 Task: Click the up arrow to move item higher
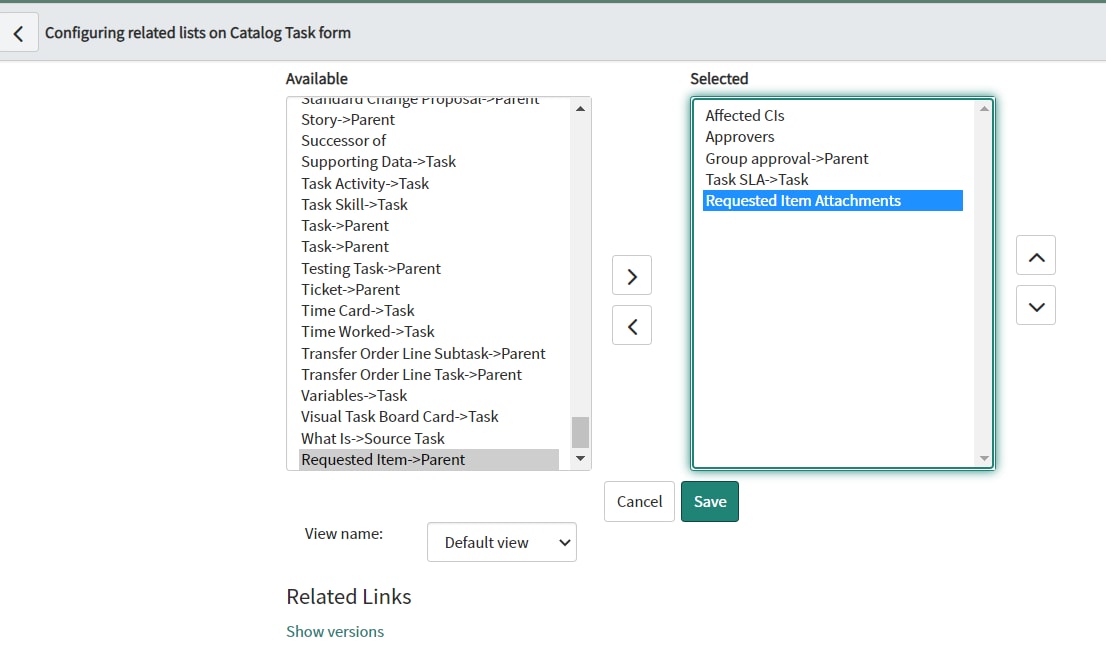1035,255
